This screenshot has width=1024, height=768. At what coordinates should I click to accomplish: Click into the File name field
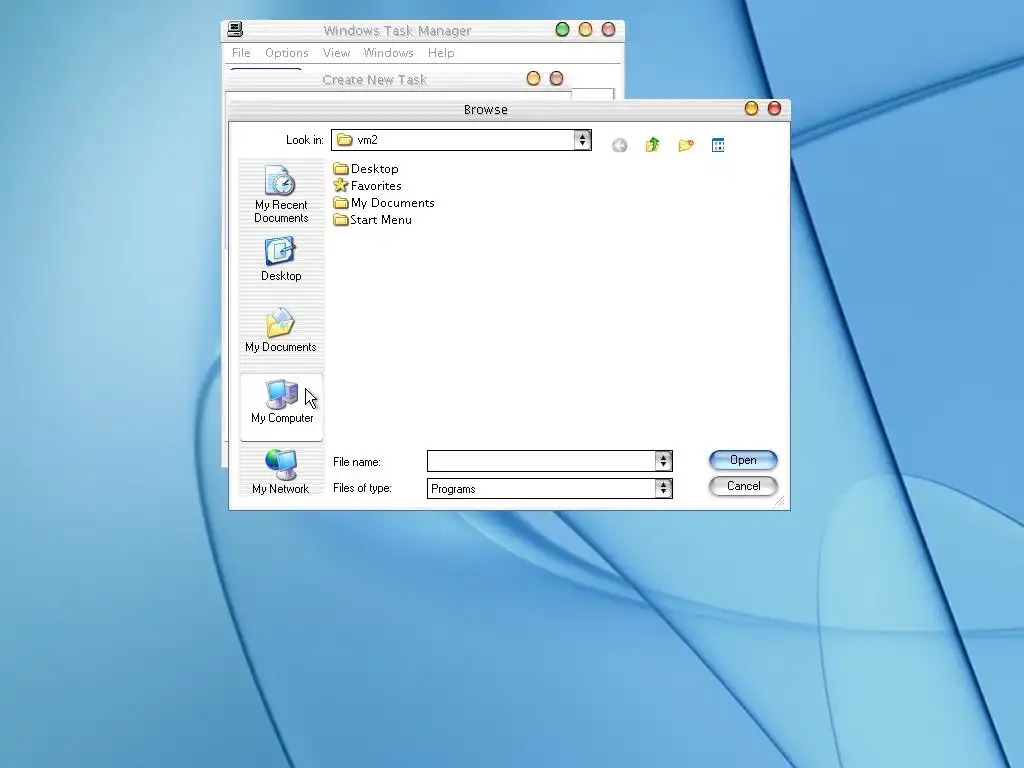tap(541, 461)
